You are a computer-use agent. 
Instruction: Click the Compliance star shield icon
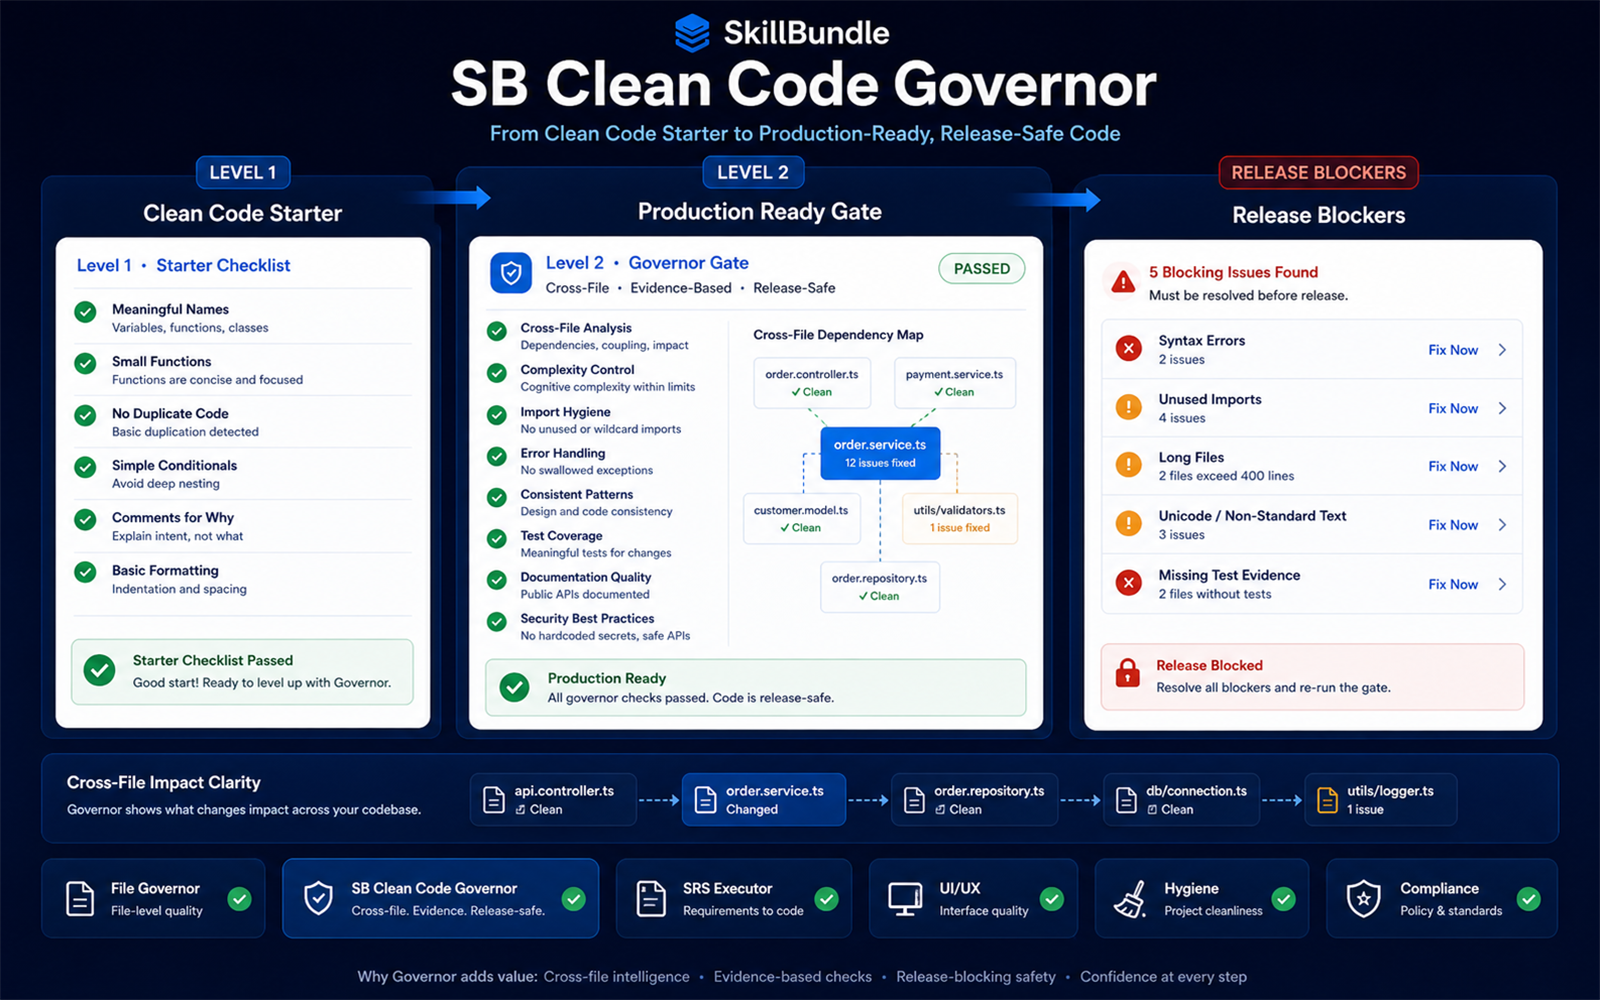coord(1364,899)
